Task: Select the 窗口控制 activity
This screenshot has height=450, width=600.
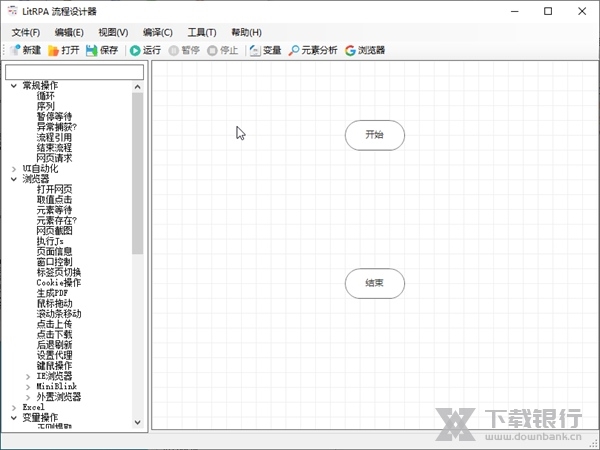Action: (x=54, y=262)
